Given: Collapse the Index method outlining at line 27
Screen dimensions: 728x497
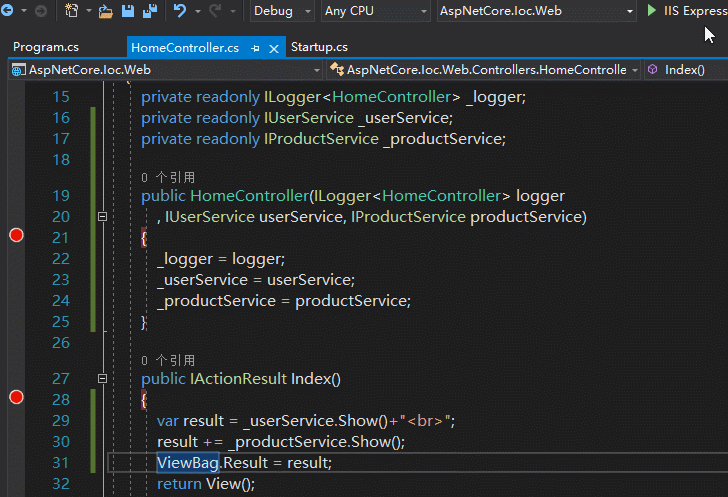Looking at the screenshot, I should (103, 379).
